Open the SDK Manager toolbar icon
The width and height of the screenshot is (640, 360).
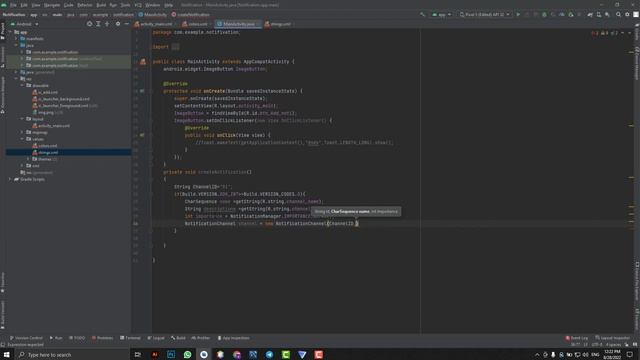coord(607,15)
